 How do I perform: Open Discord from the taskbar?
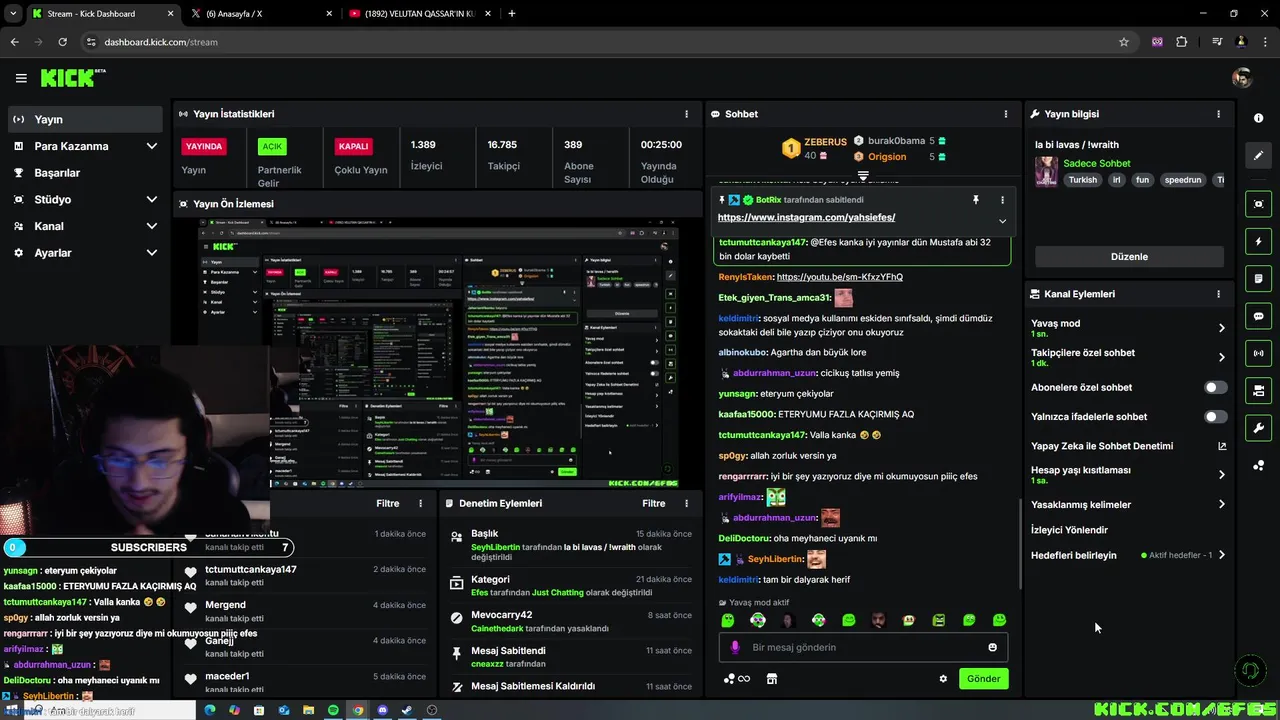point(382,710)
